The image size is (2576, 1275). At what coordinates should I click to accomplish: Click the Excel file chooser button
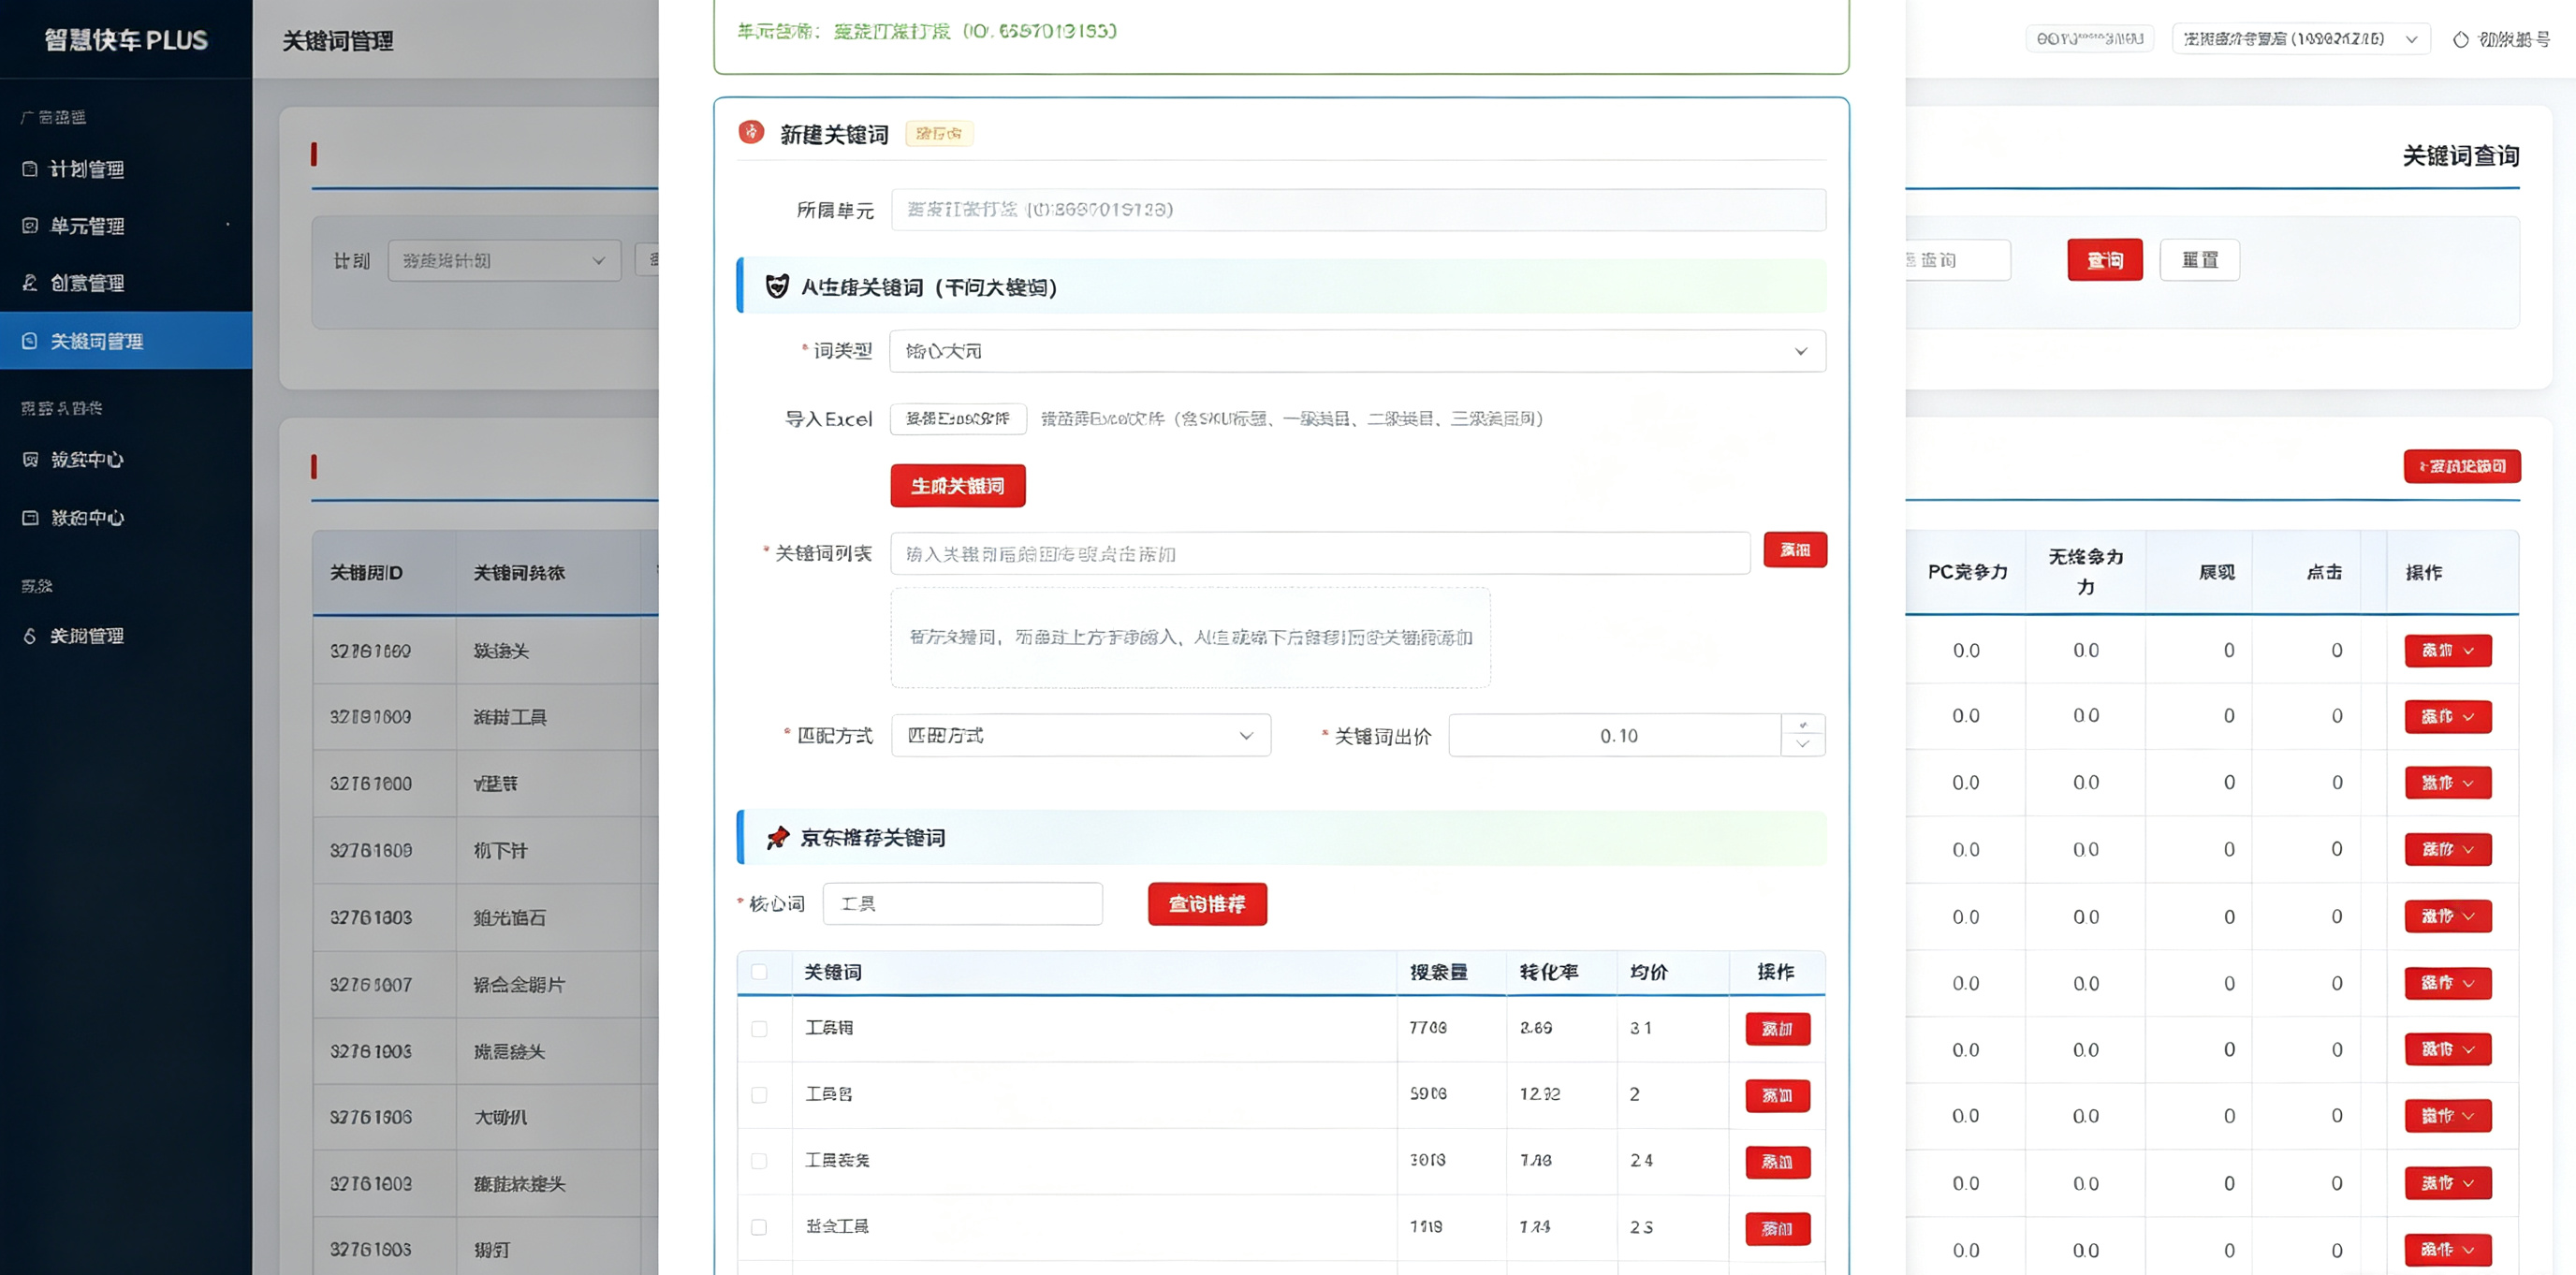point(958,419)
